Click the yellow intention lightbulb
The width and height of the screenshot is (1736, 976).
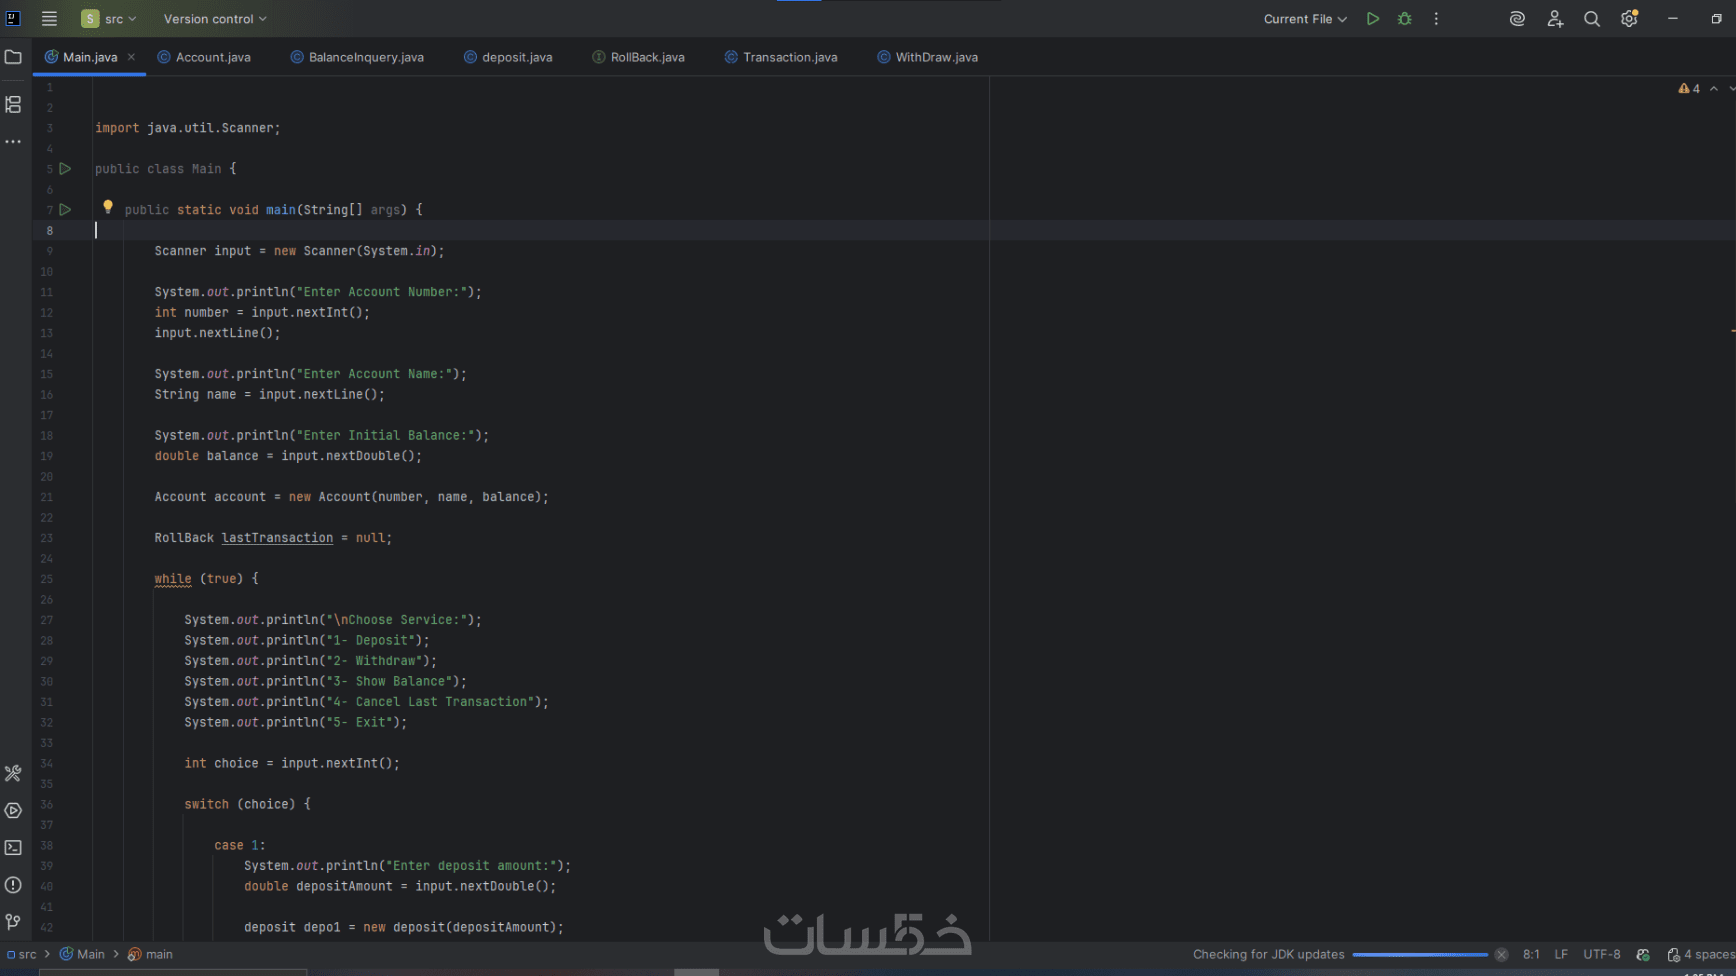(x=108, y=207)
